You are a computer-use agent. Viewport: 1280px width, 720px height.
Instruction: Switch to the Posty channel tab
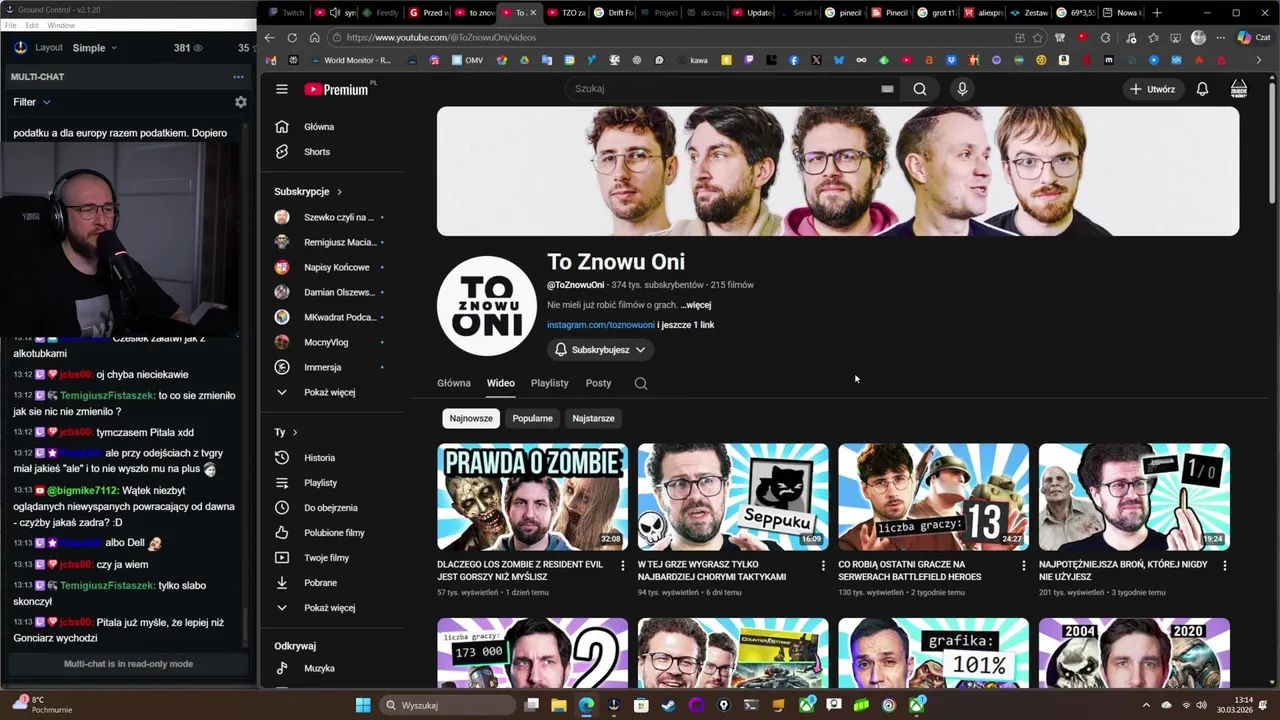click(x=598, y=383)
